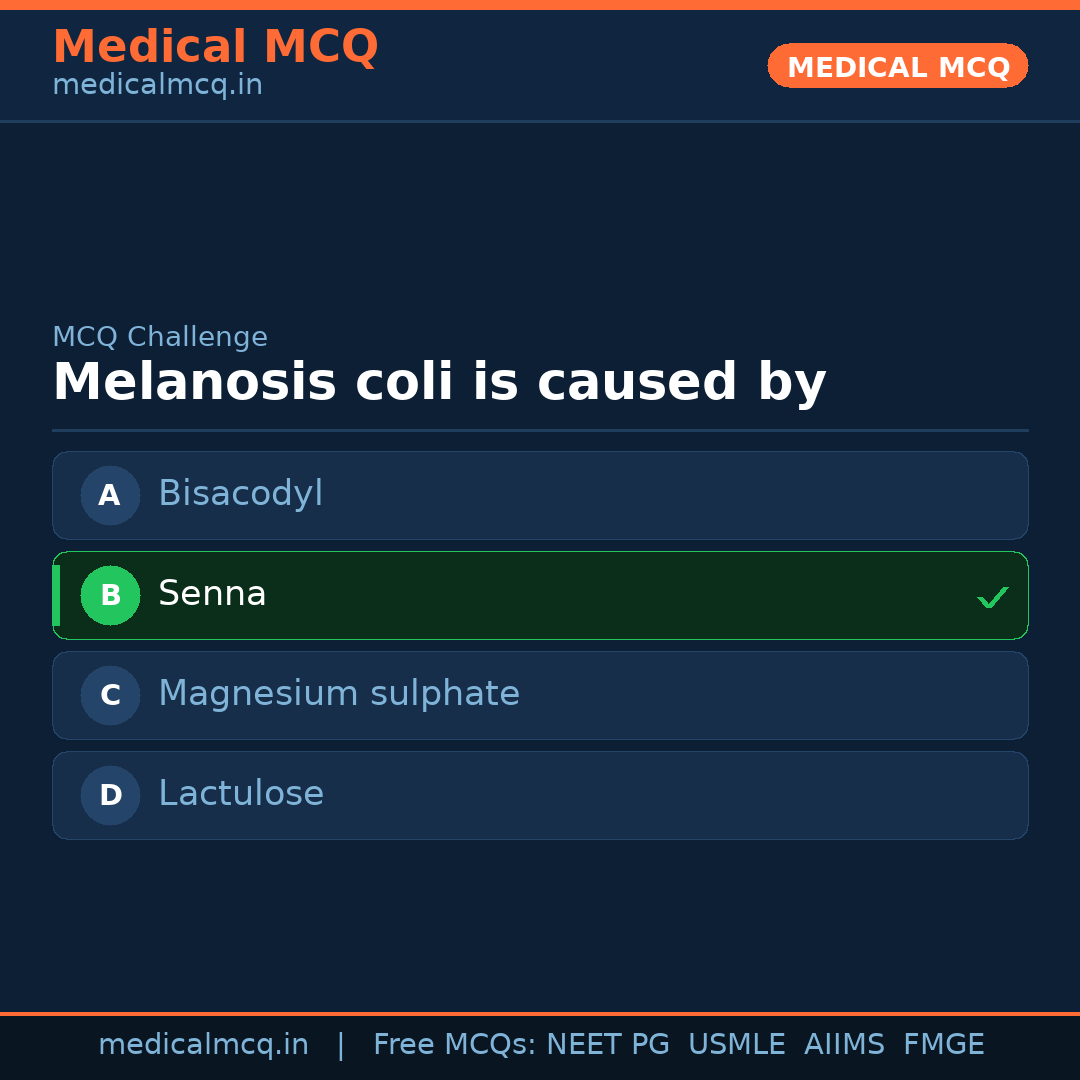Click the Medical MCQ header logo
1080x1080 pixels.
pos(215,47)
